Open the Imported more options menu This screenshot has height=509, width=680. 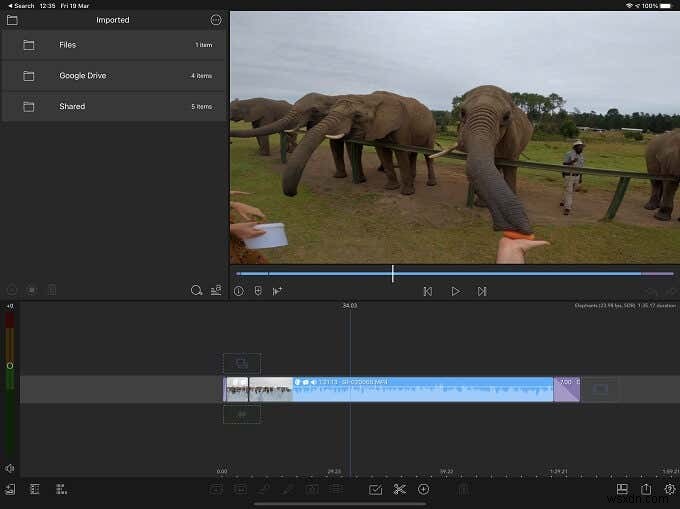click(x=216, y=20)
